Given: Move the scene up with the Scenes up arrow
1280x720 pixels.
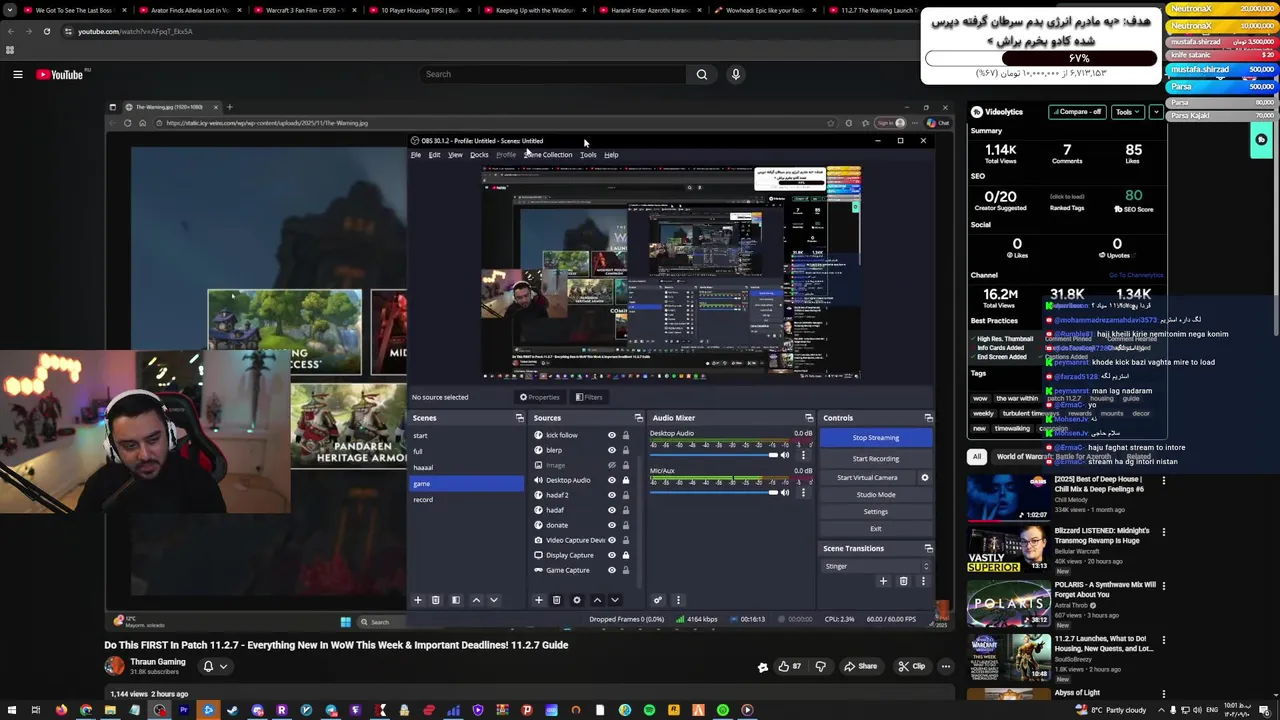Looking at the screenshot, I should tap(476, 600).
